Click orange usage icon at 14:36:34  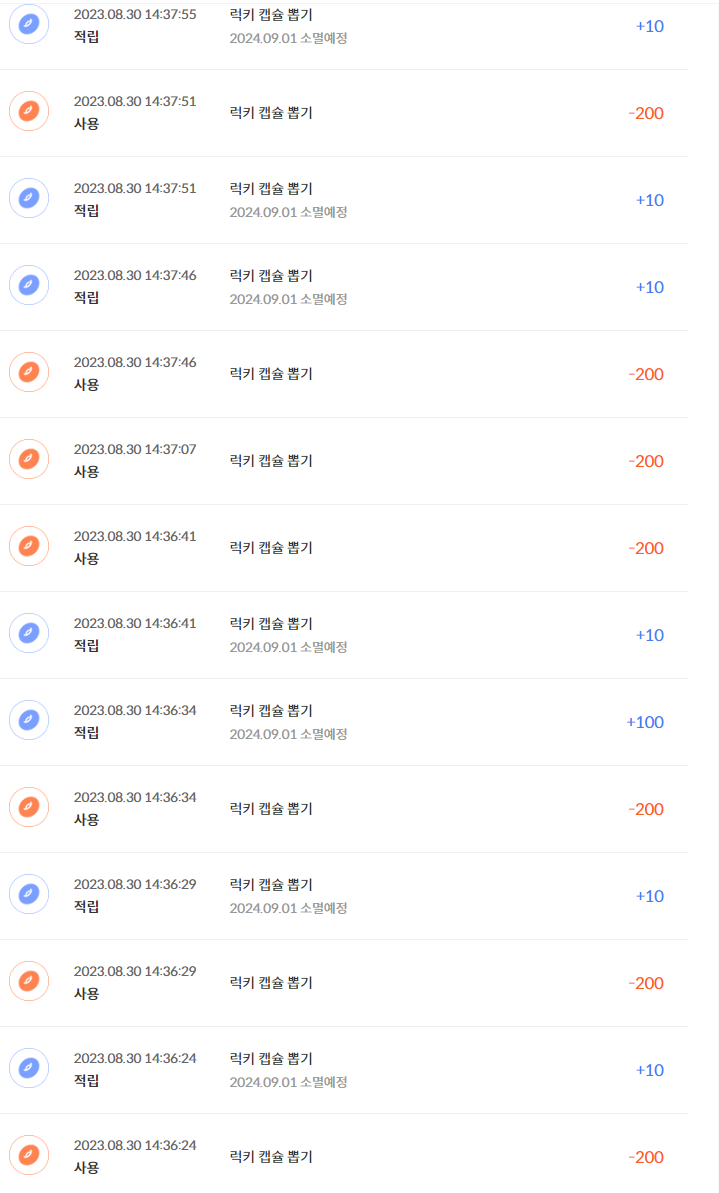pyautogui.click(x=29, y=808)
